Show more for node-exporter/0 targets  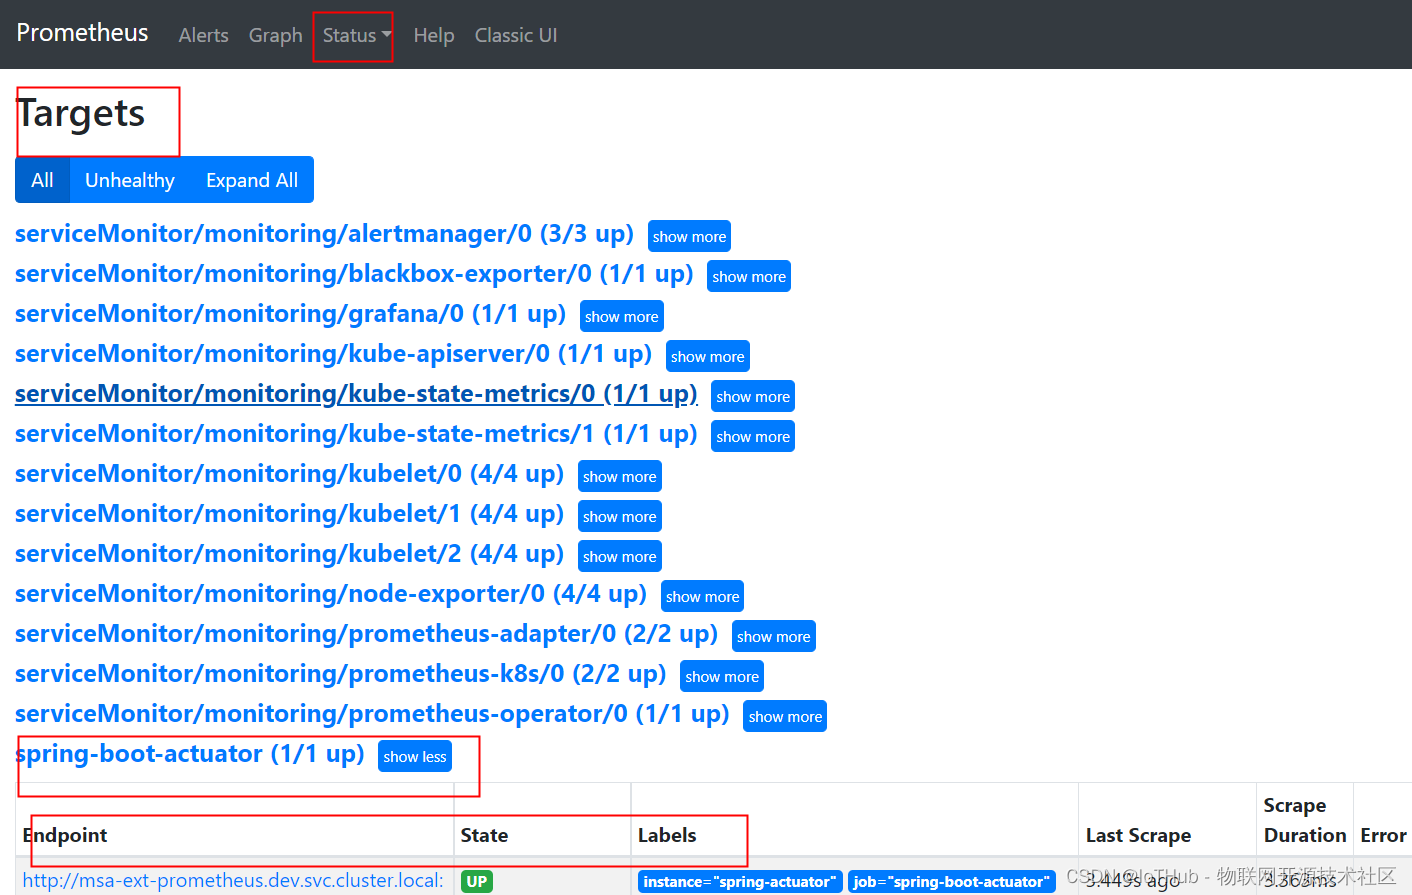[703, 596]
